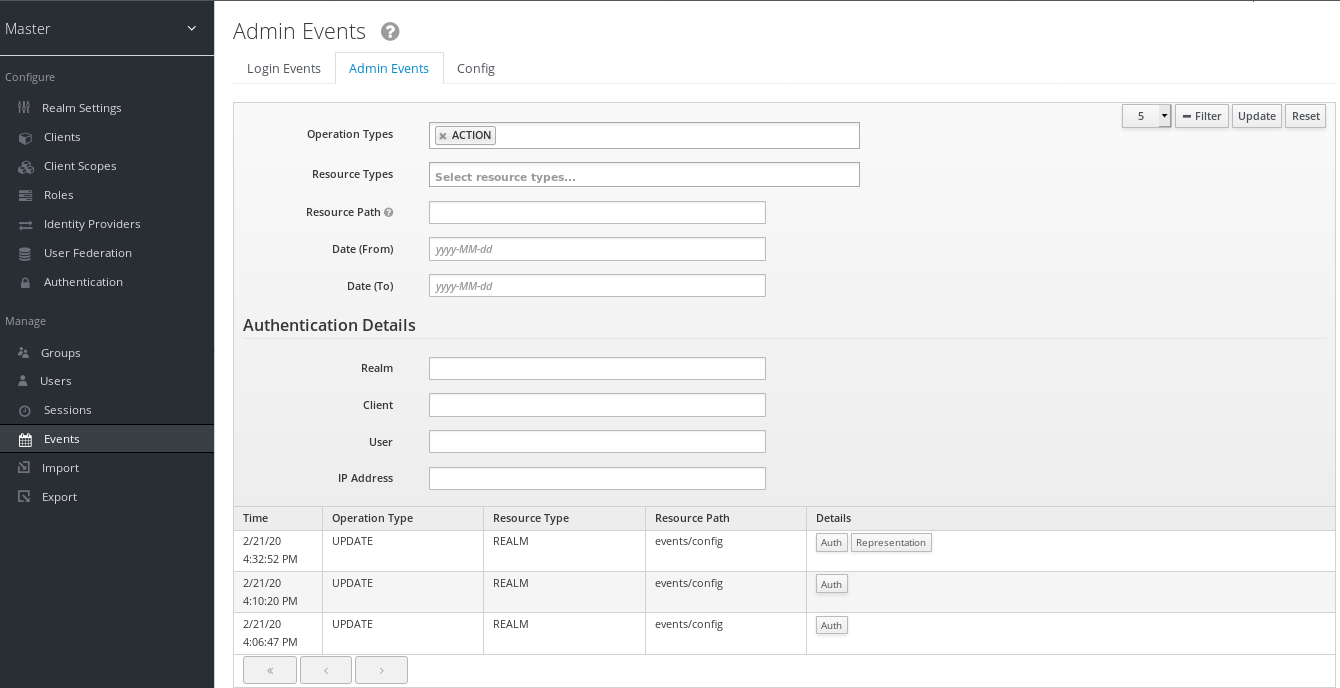
Task: Focus the IP Address input field
Action: pyautogui.click(x=597, y=478)
